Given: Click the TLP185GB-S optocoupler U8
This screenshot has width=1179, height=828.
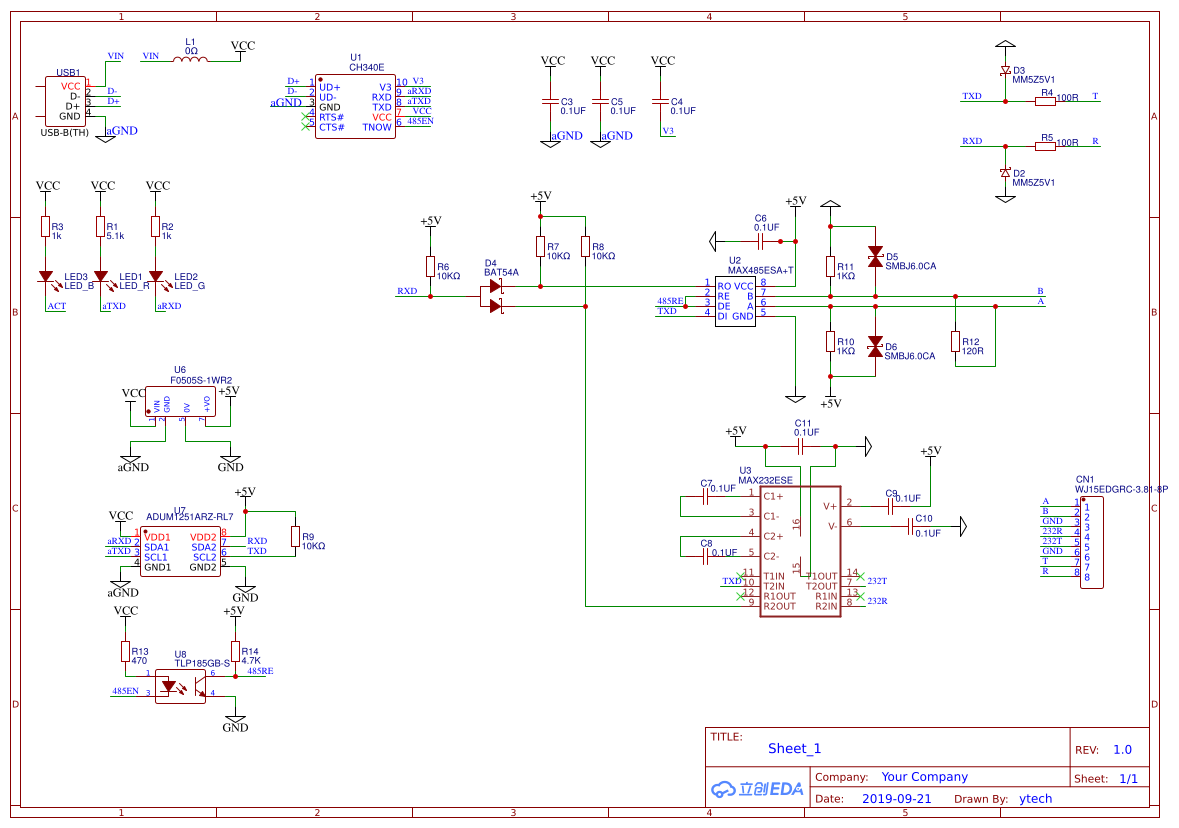Looking at the screenshot, I should (180, 685).
